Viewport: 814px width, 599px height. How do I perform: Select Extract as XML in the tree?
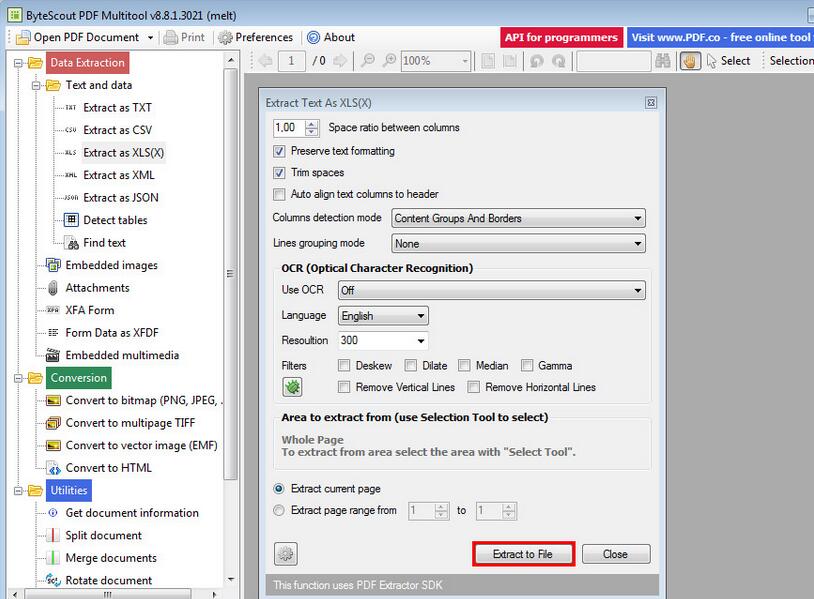tap(119, 175)
